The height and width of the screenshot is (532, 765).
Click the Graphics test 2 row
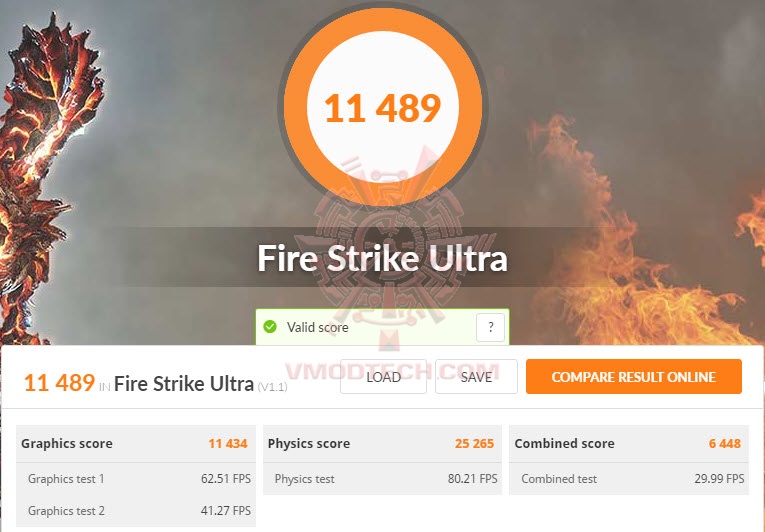(136, 511)
